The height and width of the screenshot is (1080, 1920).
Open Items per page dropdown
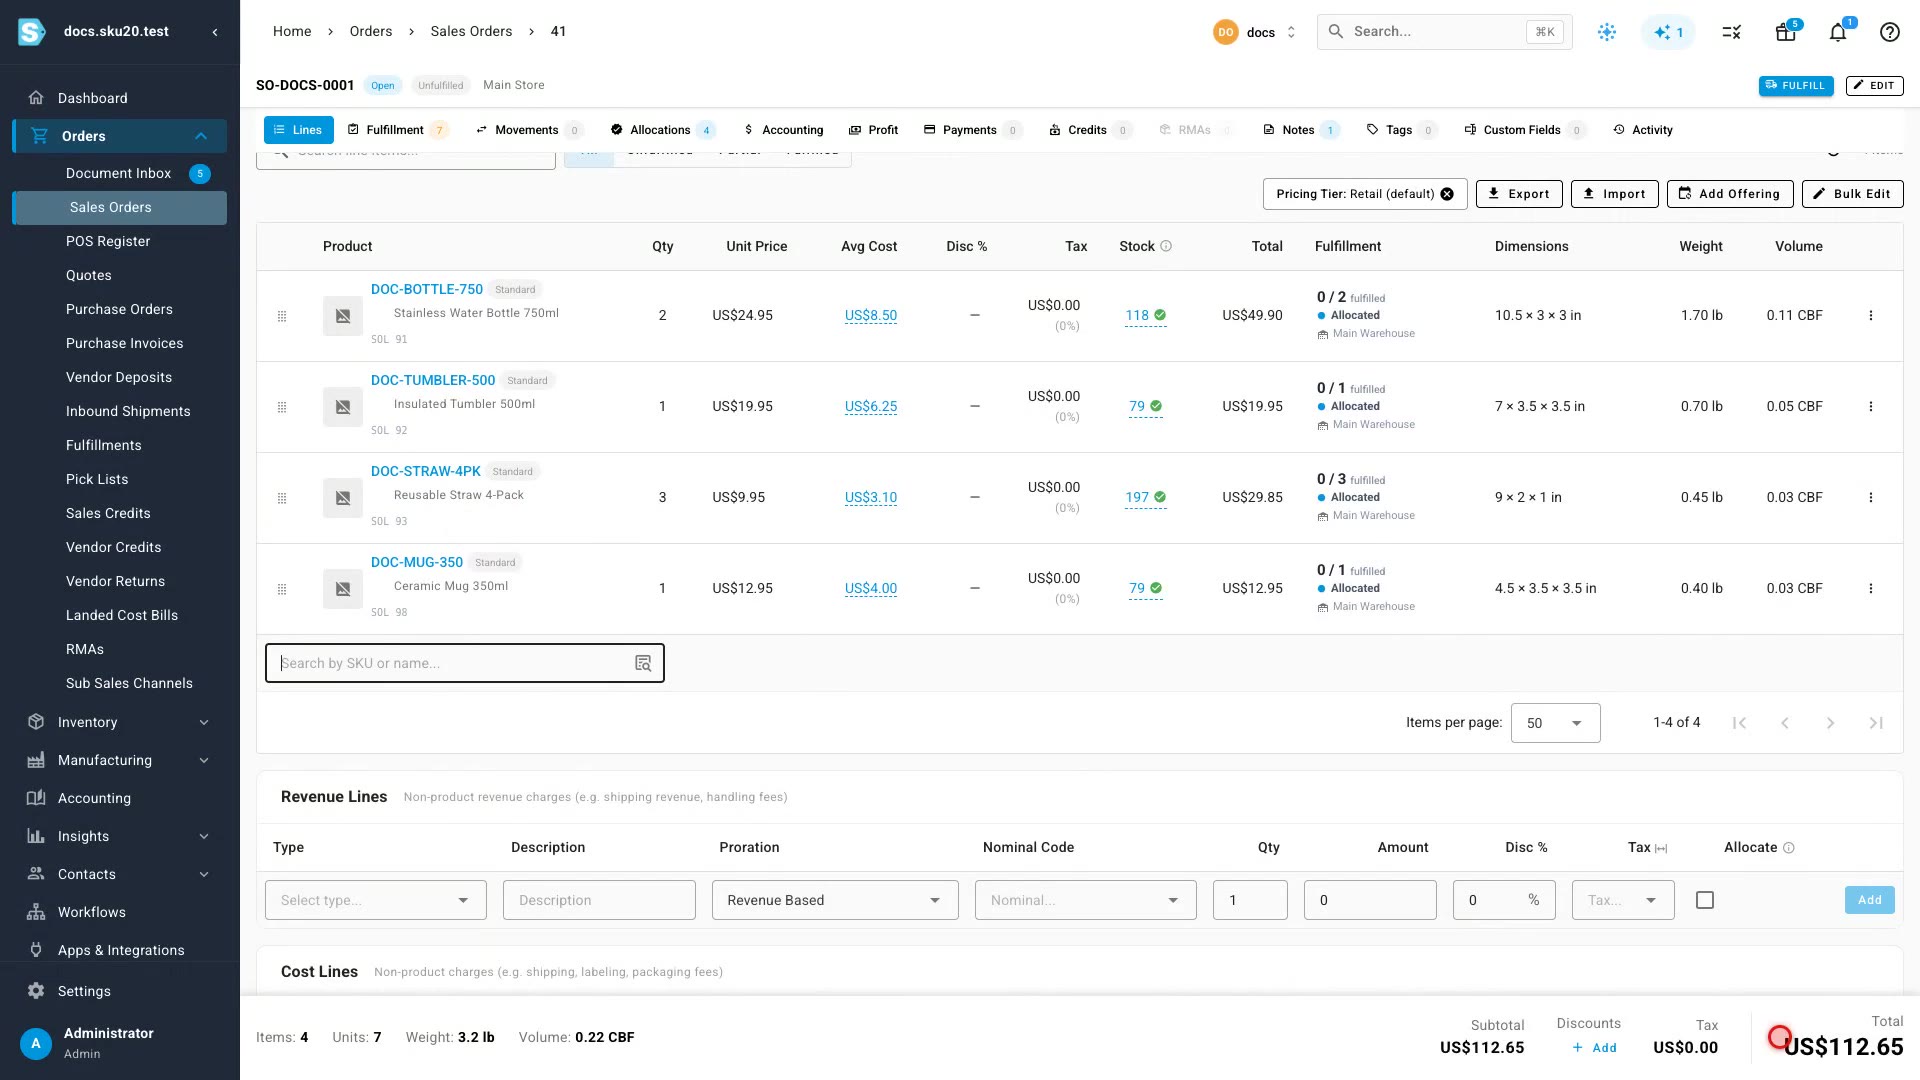click(x=1555, y=723)
